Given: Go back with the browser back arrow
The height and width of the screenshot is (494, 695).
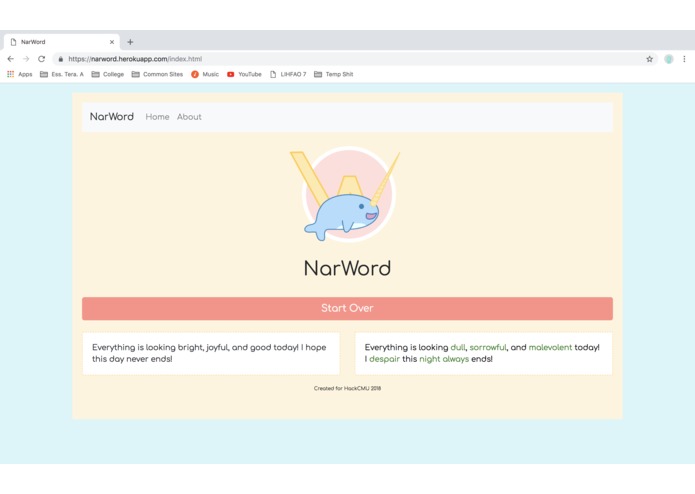Looking at the screenshot, I should pos(11,59).
